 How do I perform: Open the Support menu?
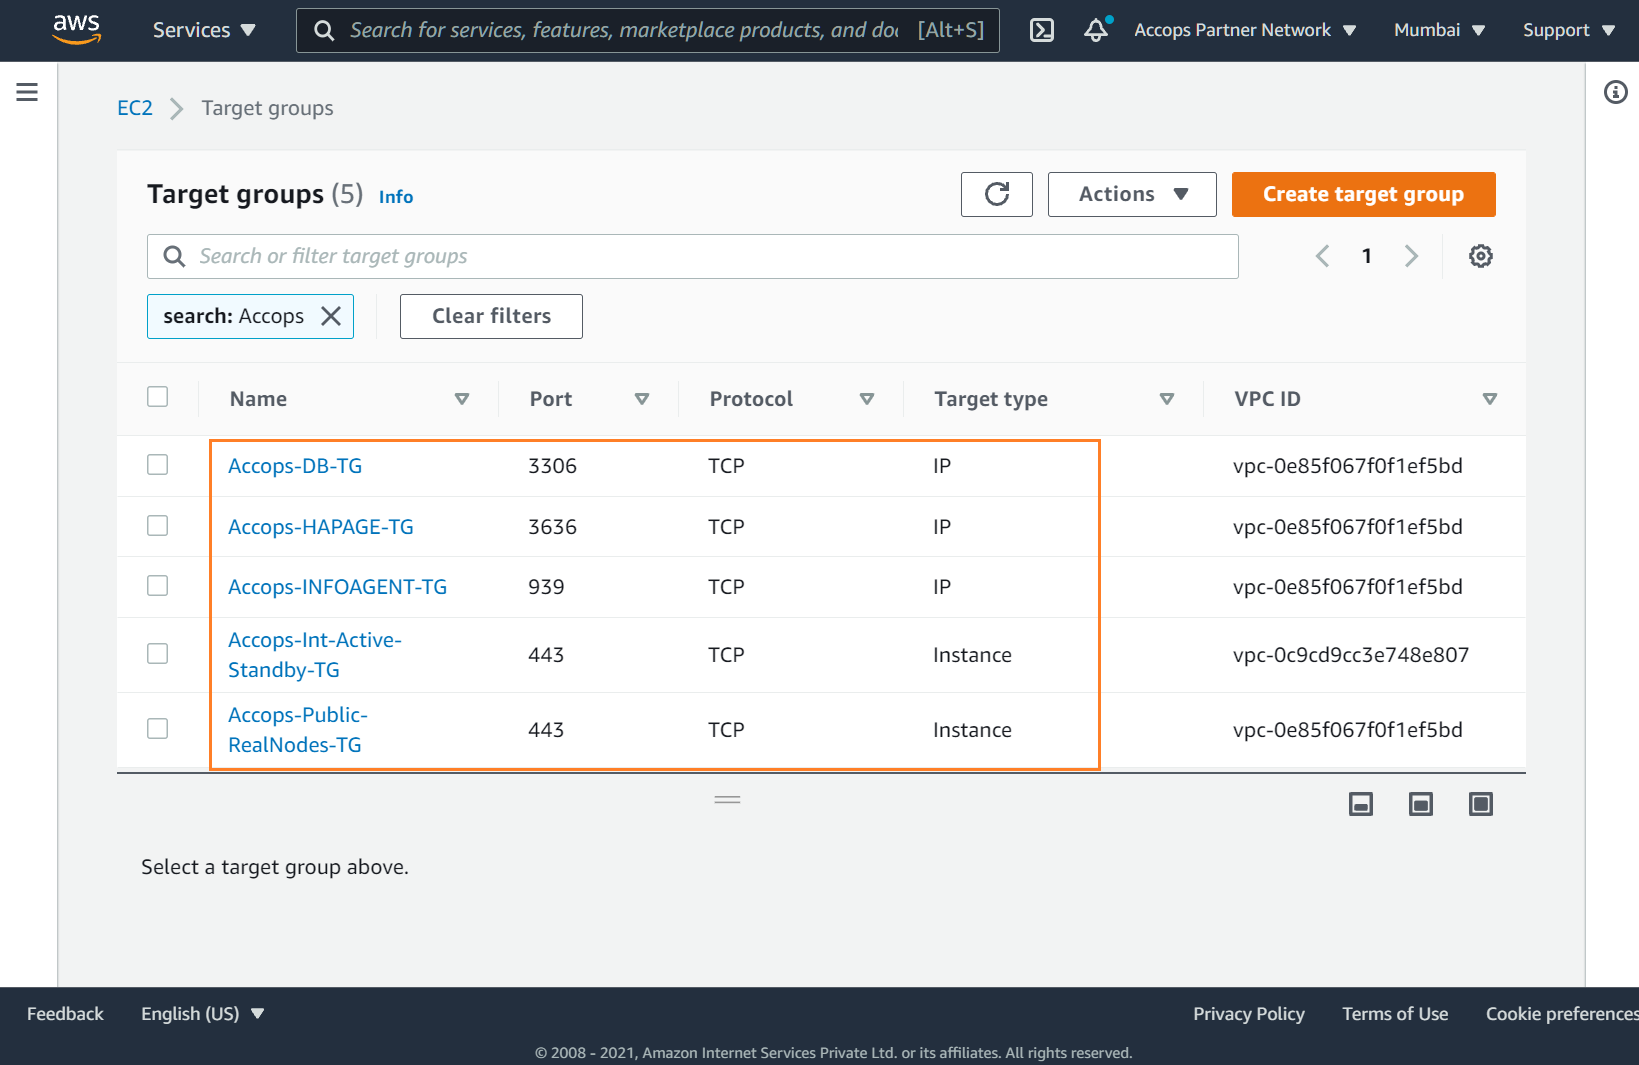pyautogui.click(x=1568, y=30)
